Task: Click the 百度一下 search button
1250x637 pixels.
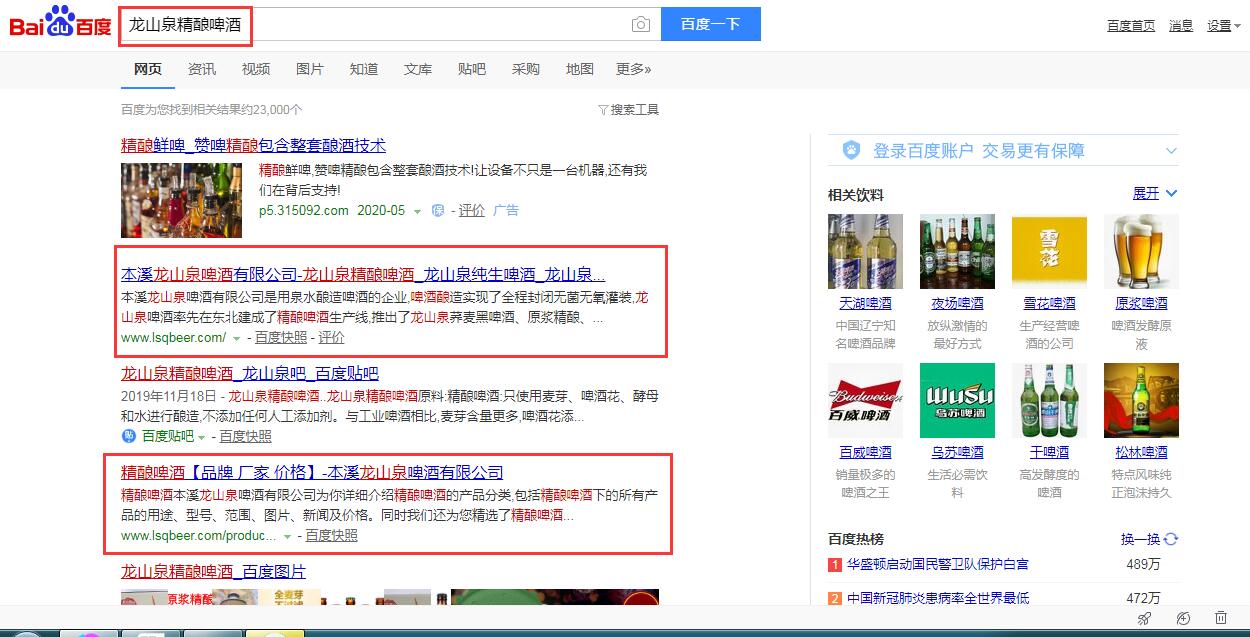Action: coord(710,24)
